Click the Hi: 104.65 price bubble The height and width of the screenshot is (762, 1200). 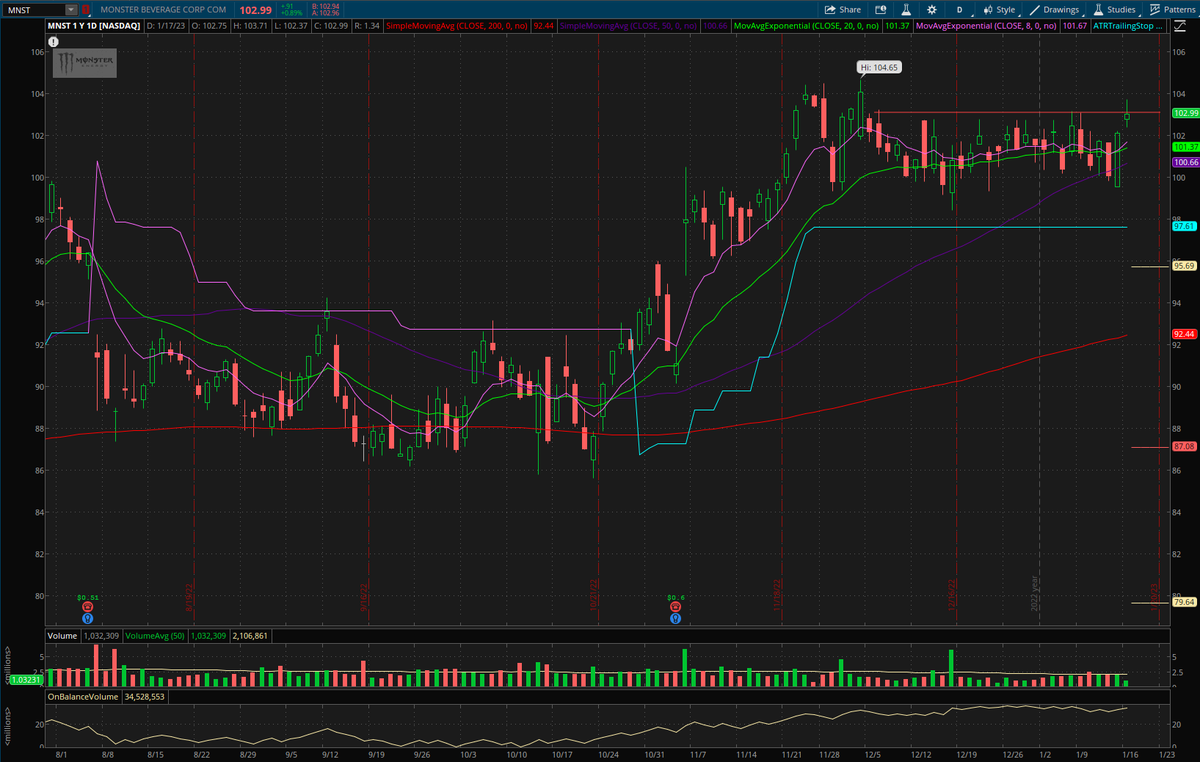pyautogui.click(x=879, y=68)
